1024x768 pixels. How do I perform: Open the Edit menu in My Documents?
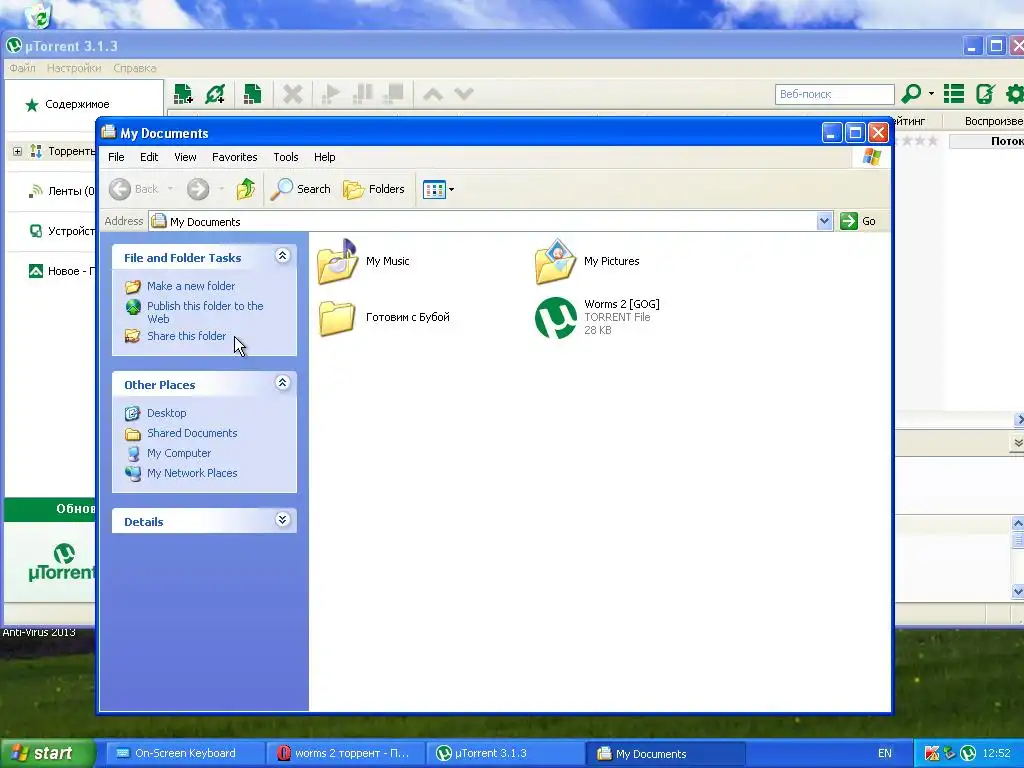[x=149, y=157]
